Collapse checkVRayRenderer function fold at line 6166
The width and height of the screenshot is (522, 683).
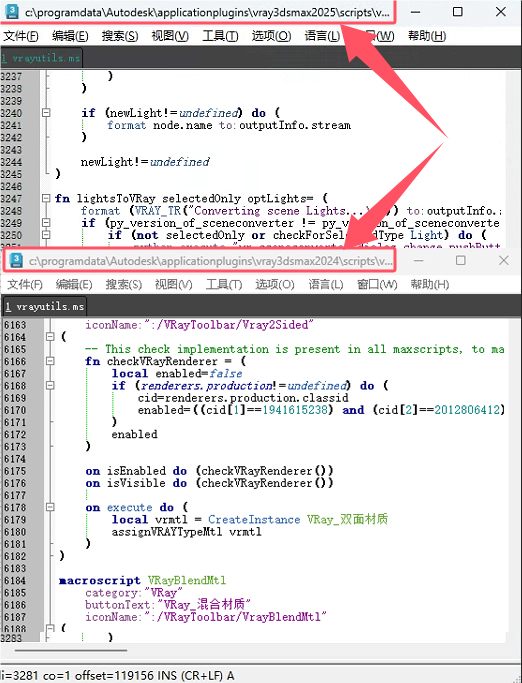[x=50, y=361]
